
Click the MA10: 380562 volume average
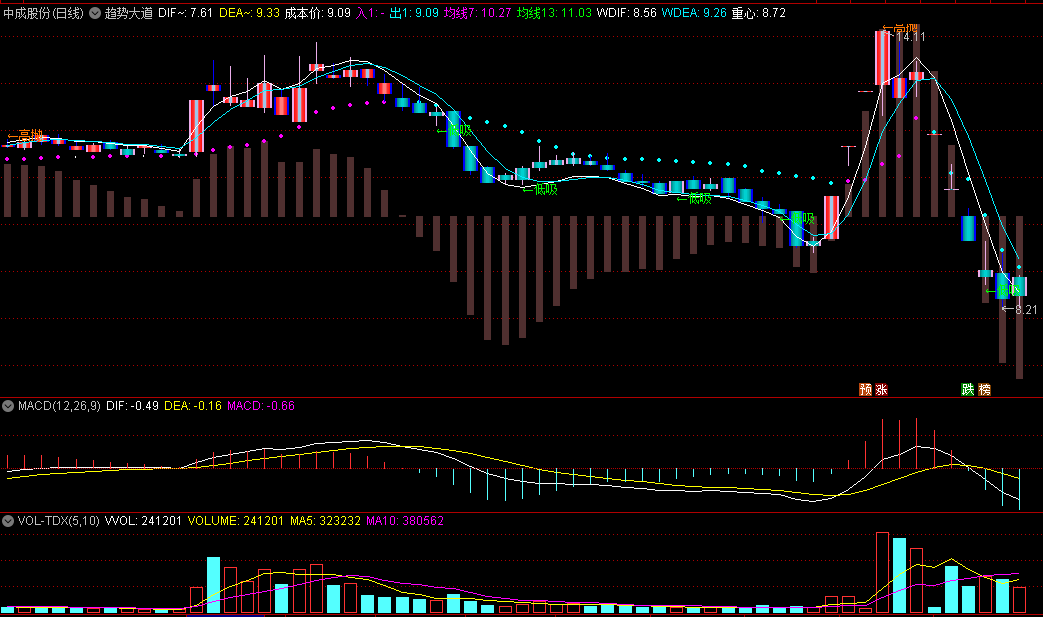click(x=404, y=521)
